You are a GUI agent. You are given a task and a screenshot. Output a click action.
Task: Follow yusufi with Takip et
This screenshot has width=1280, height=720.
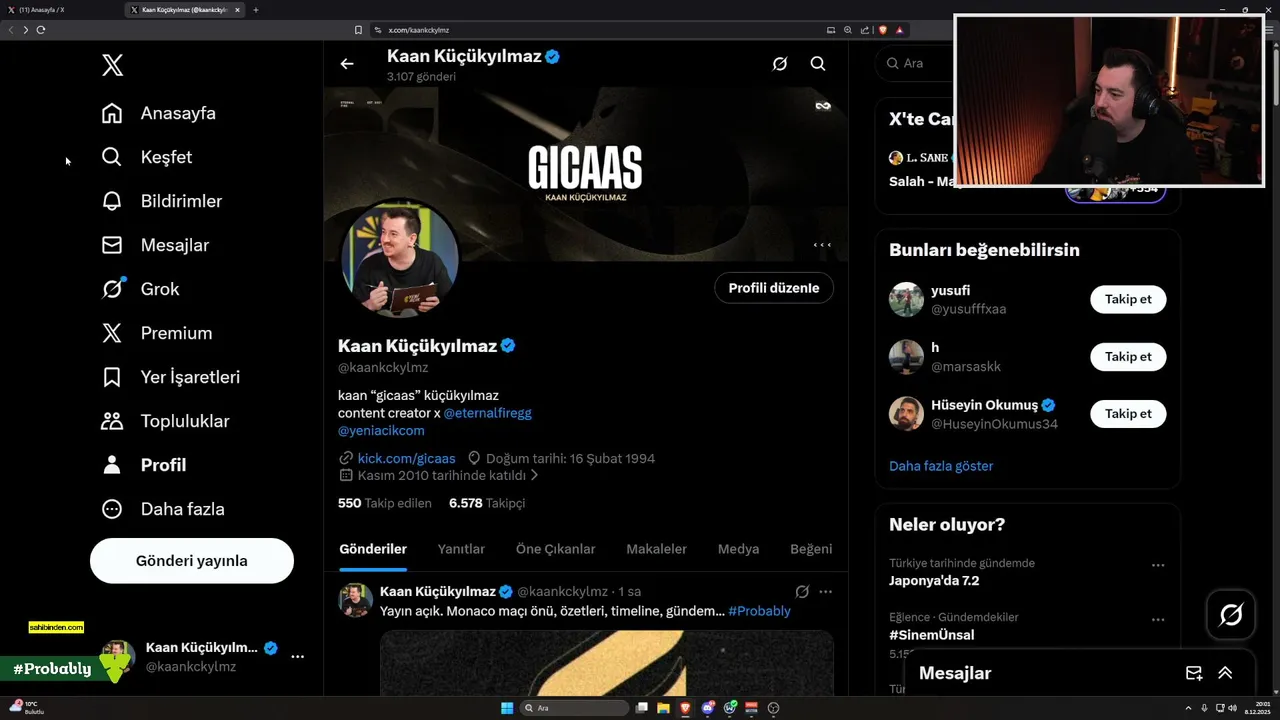coord(1128,299)
